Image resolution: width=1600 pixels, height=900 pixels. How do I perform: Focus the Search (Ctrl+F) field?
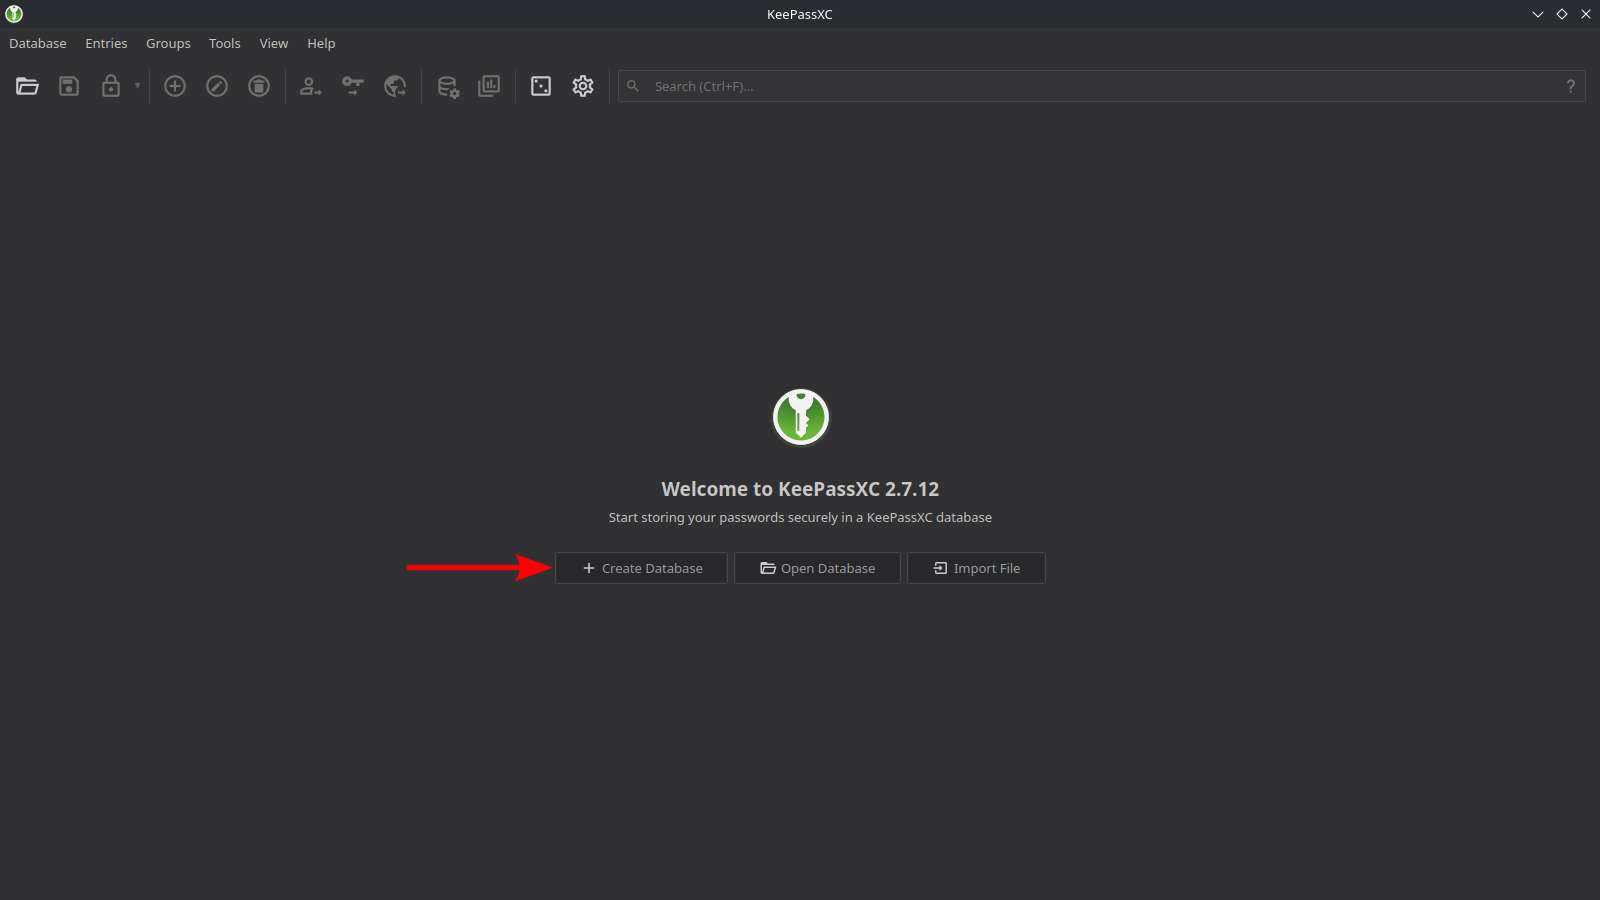pos(1101,86)
